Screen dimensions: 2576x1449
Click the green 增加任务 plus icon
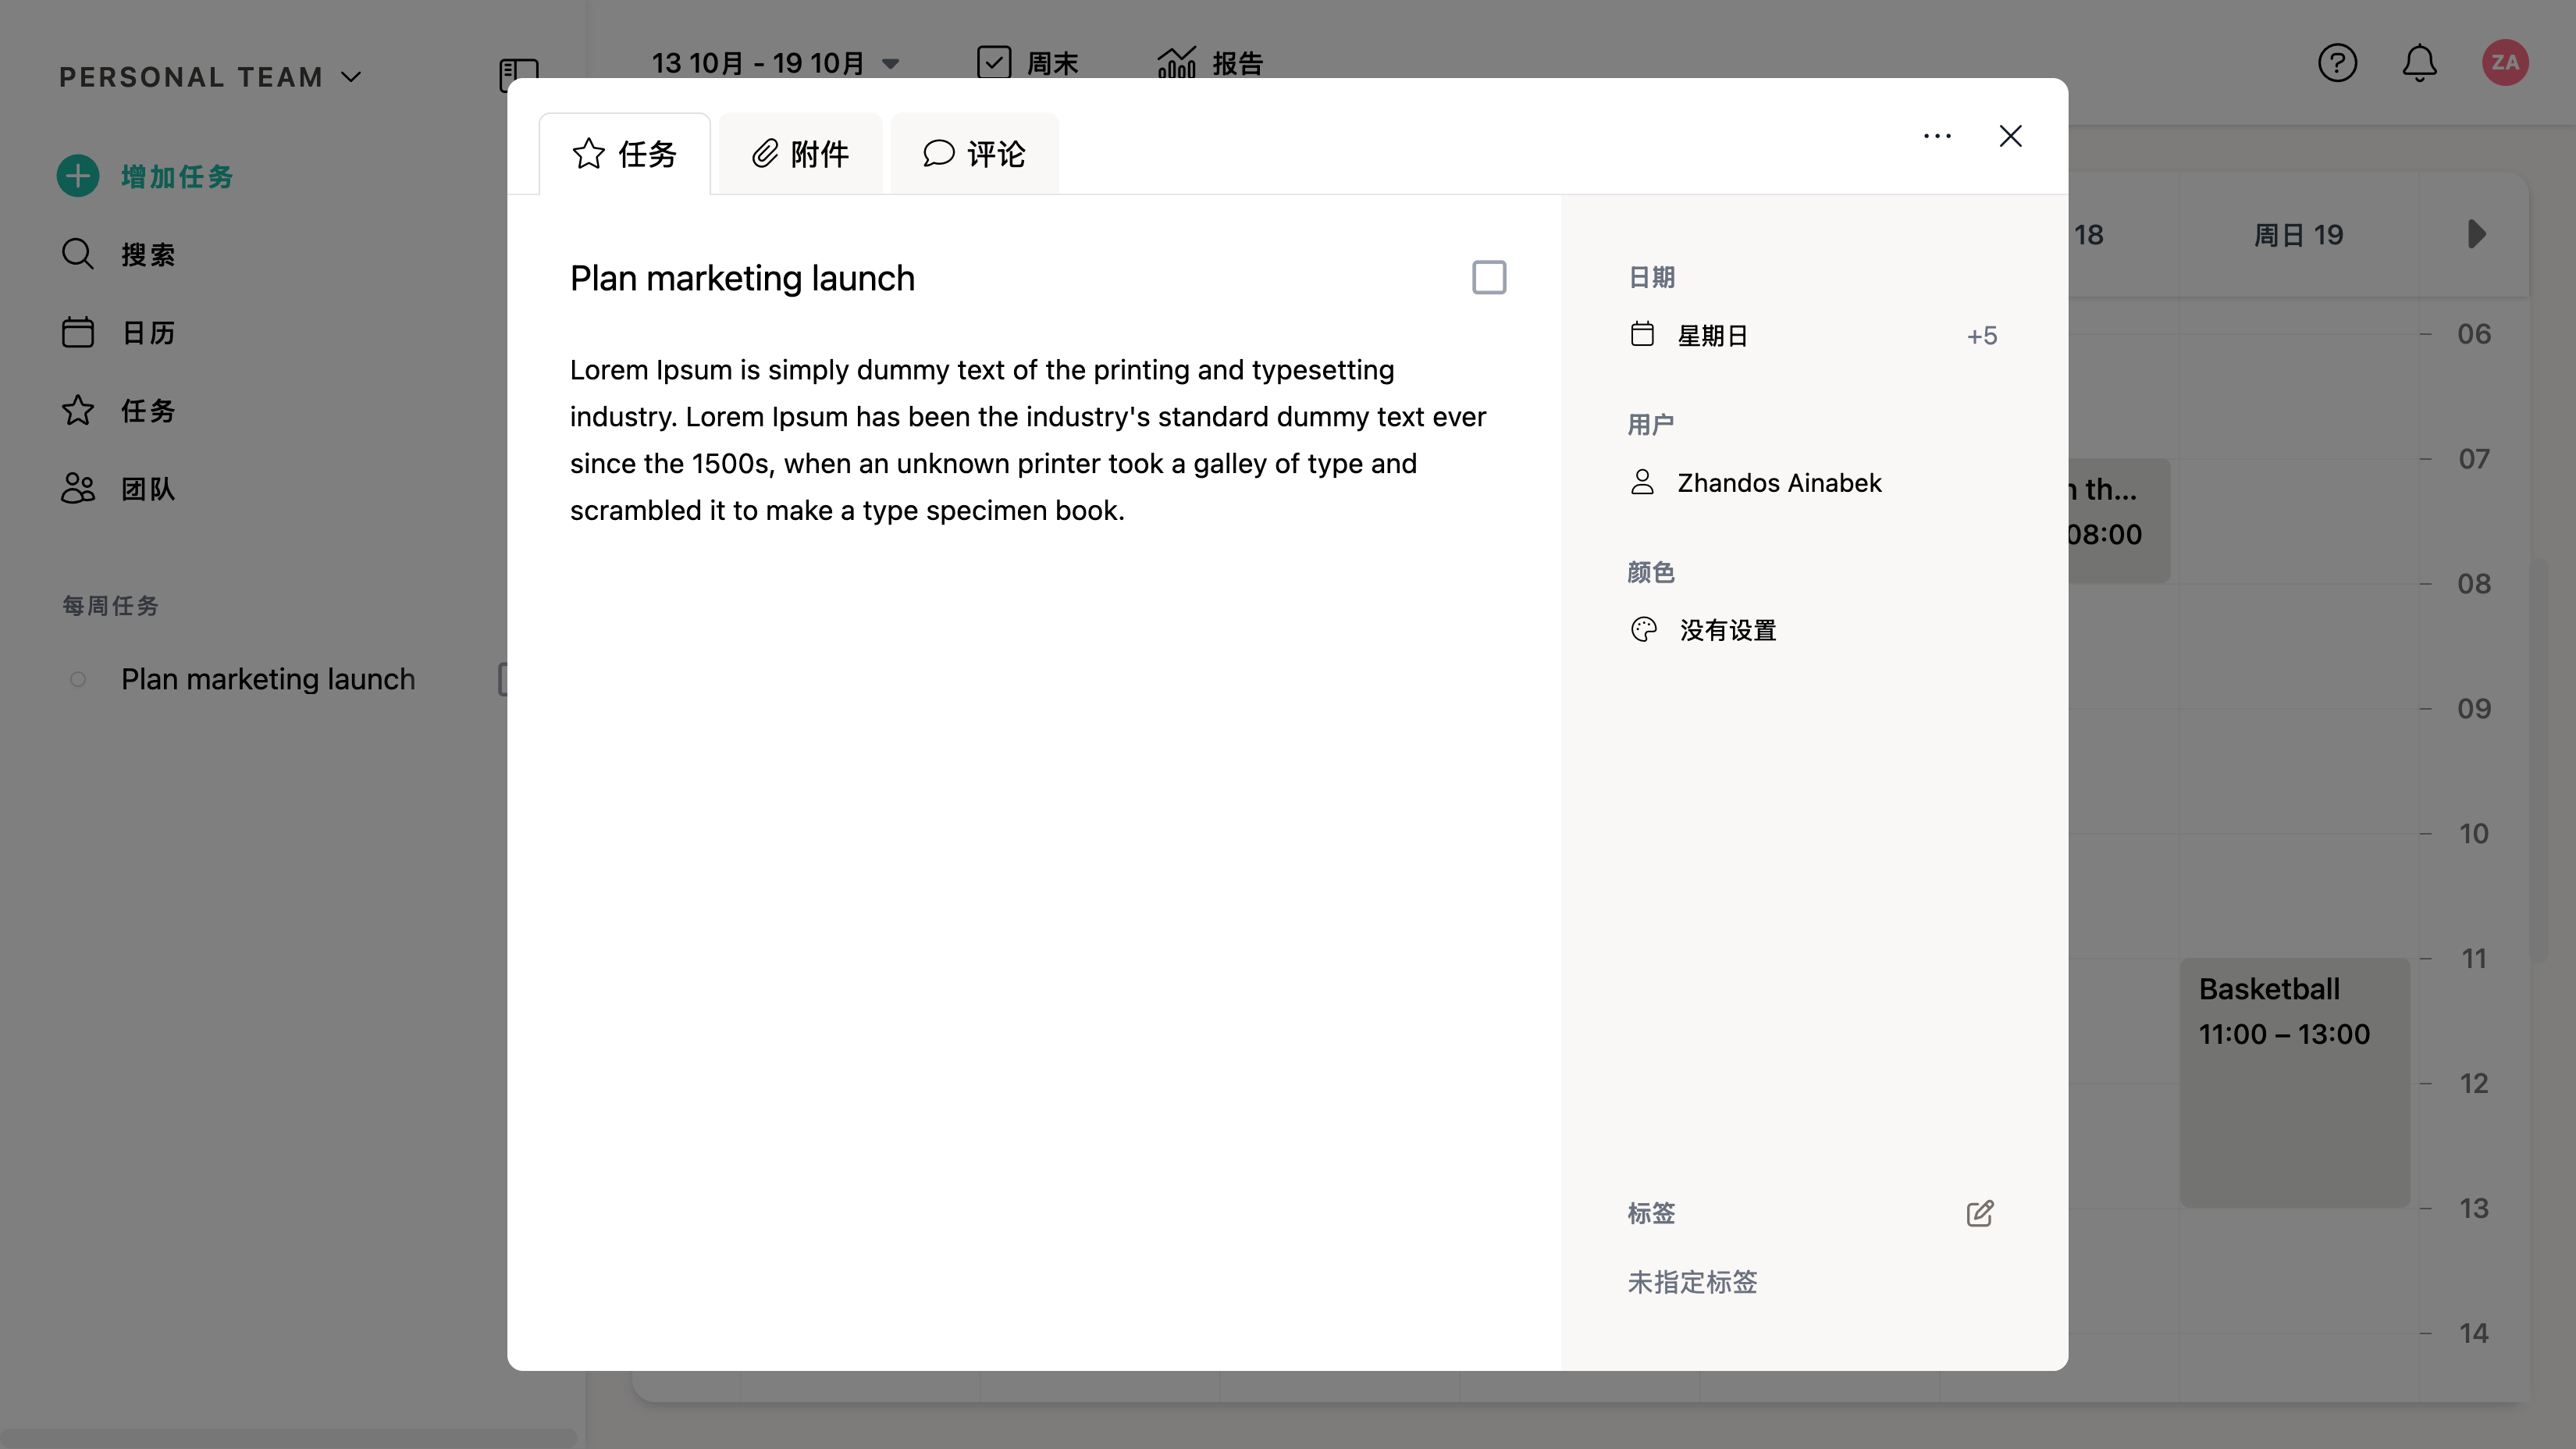[78, 176]
